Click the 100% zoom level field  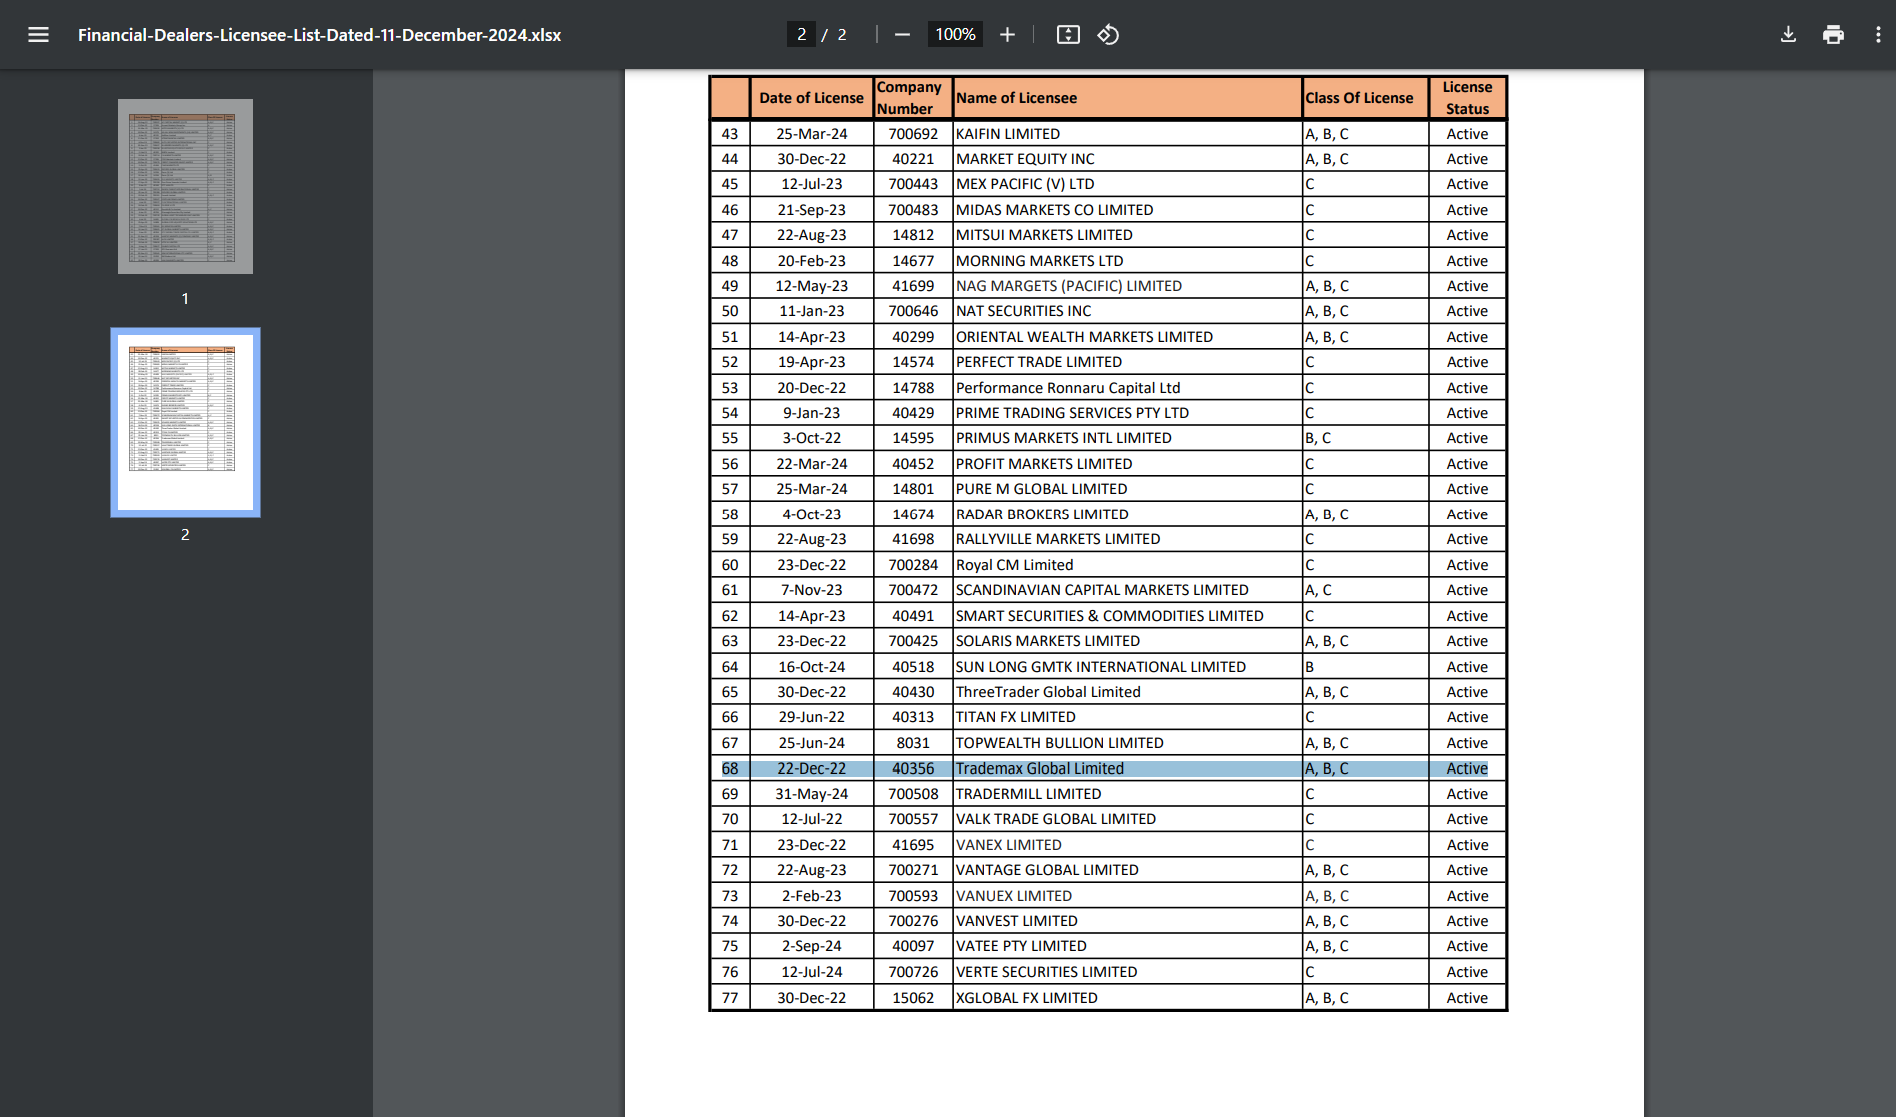pyautogui.click(x=955, y=35)
